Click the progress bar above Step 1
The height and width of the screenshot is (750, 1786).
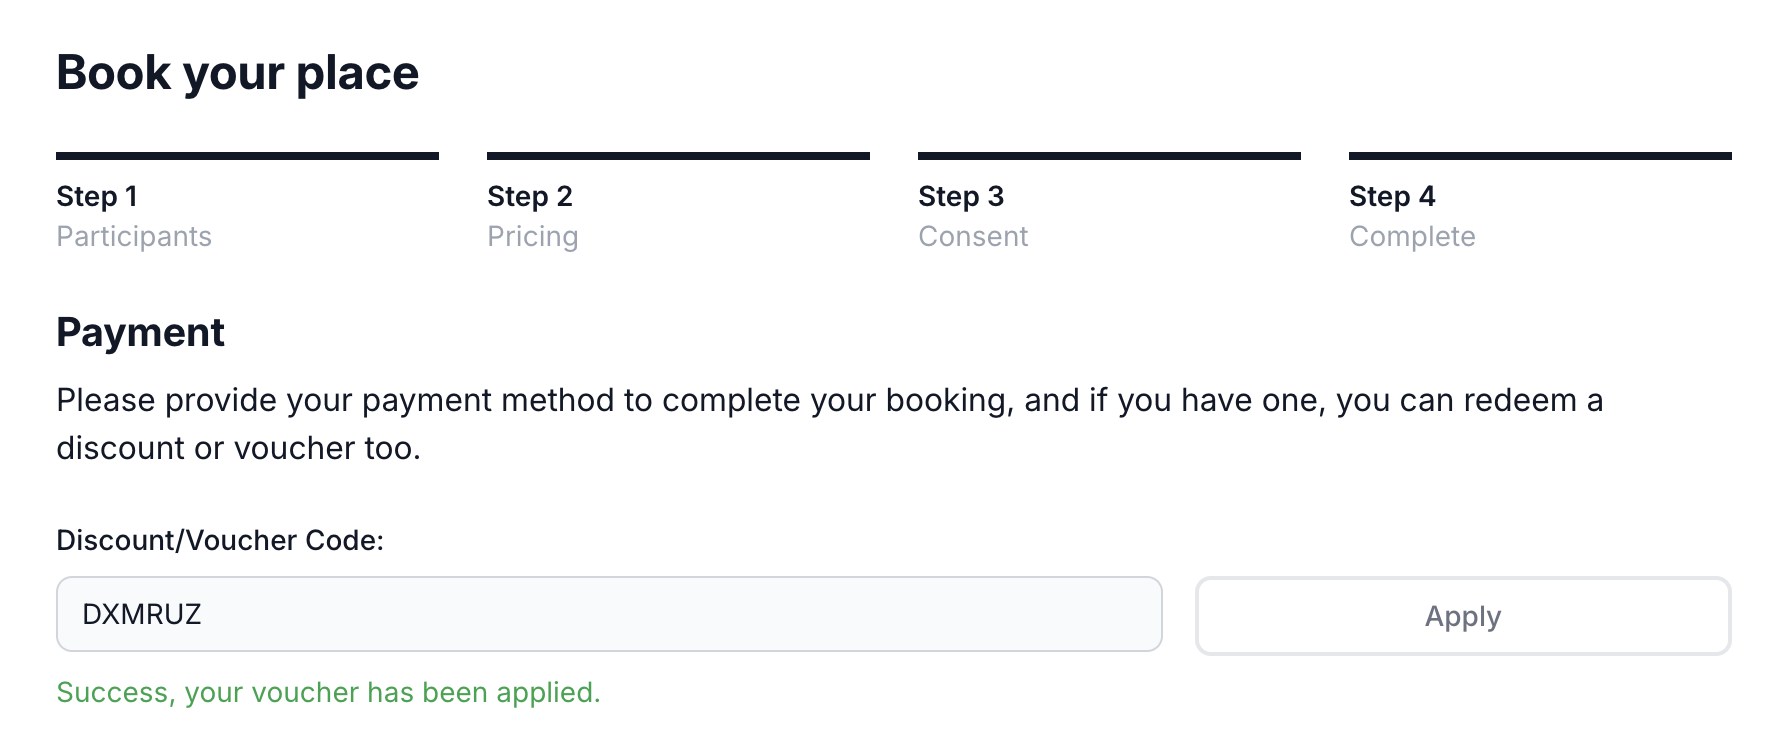[247, 155]
